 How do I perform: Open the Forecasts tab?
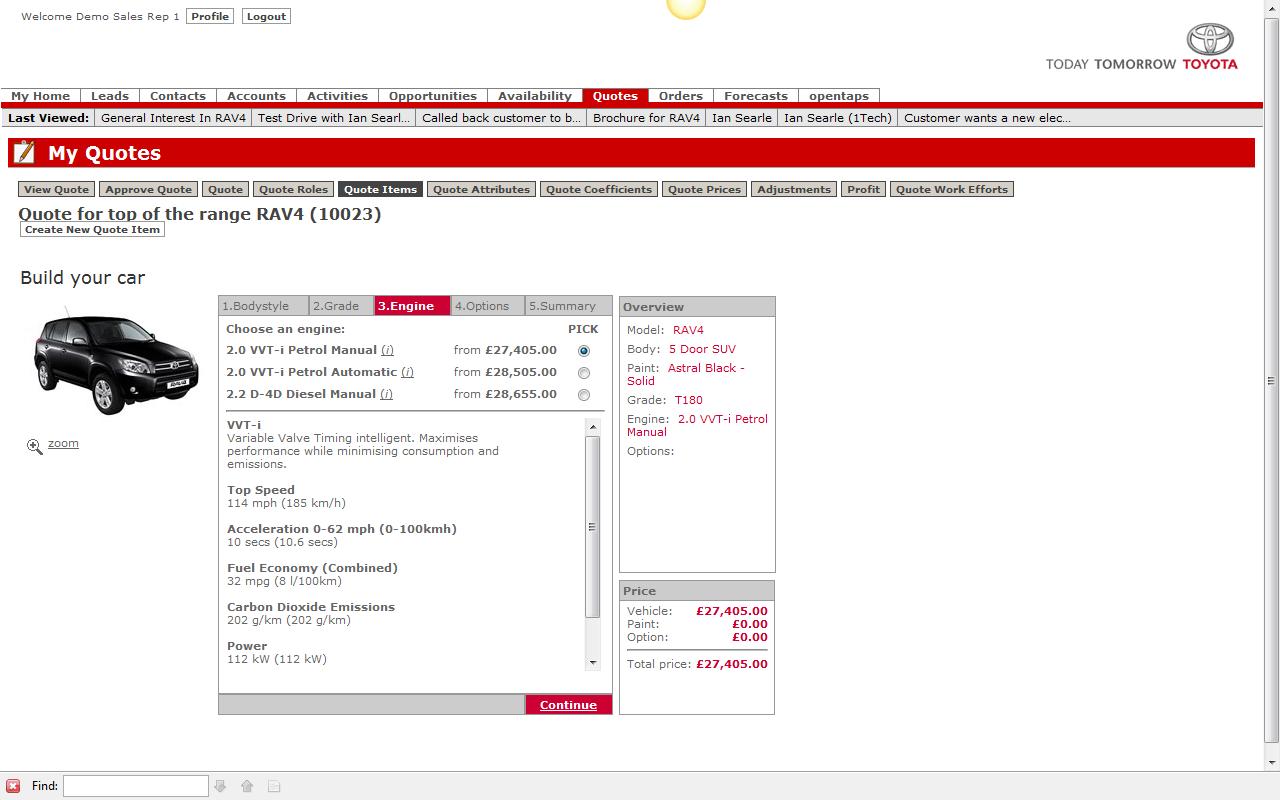click(756, 96)
